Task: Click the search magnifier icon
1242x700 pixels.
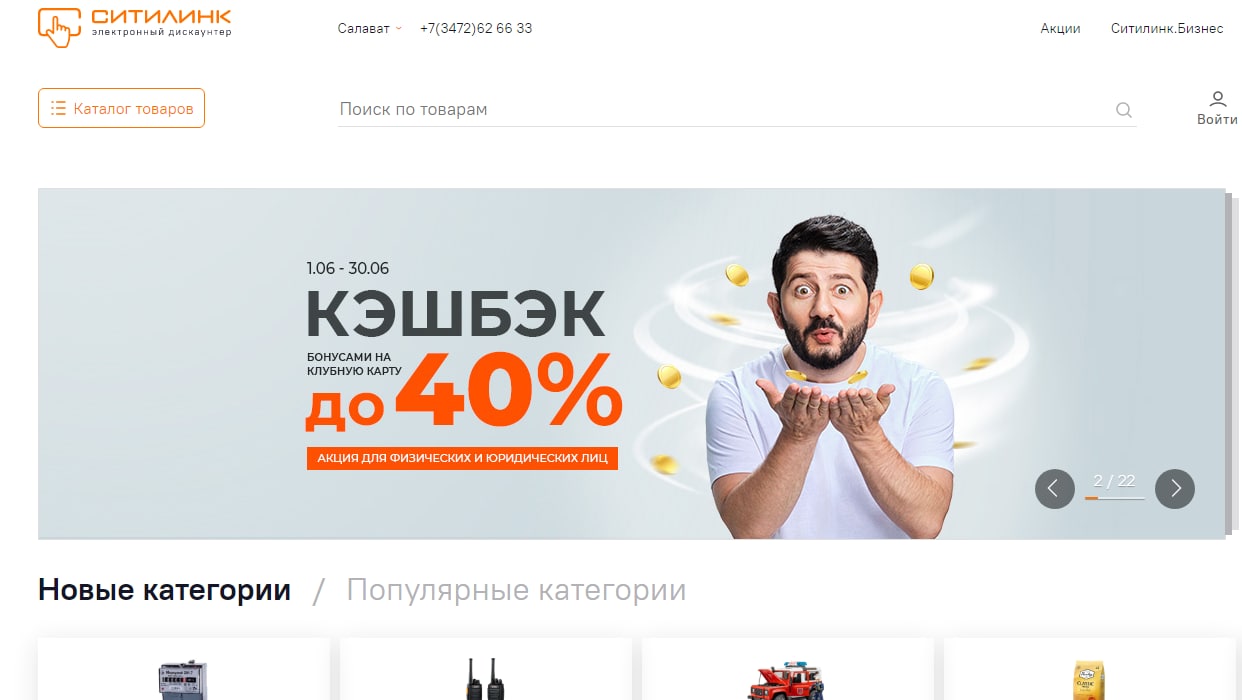Action: pyautogui.click(x=1124, y=110)
